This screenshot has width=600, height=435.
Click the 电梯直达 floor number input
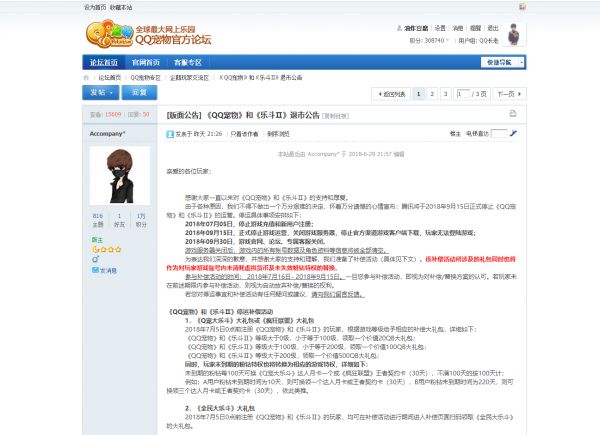click(497, 132)
